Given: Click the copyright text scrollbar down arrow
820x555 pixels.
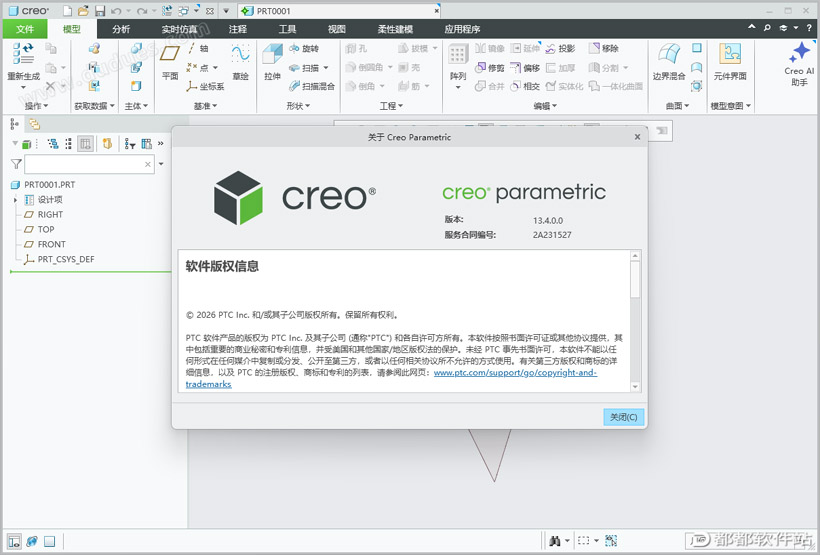Looking at the screenshot, I should [635, 387].
